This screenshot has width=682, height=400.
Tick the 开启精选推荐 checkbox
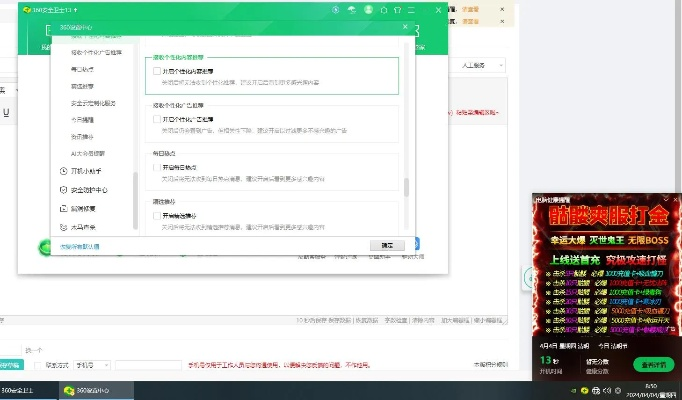(x=157, y=216)
